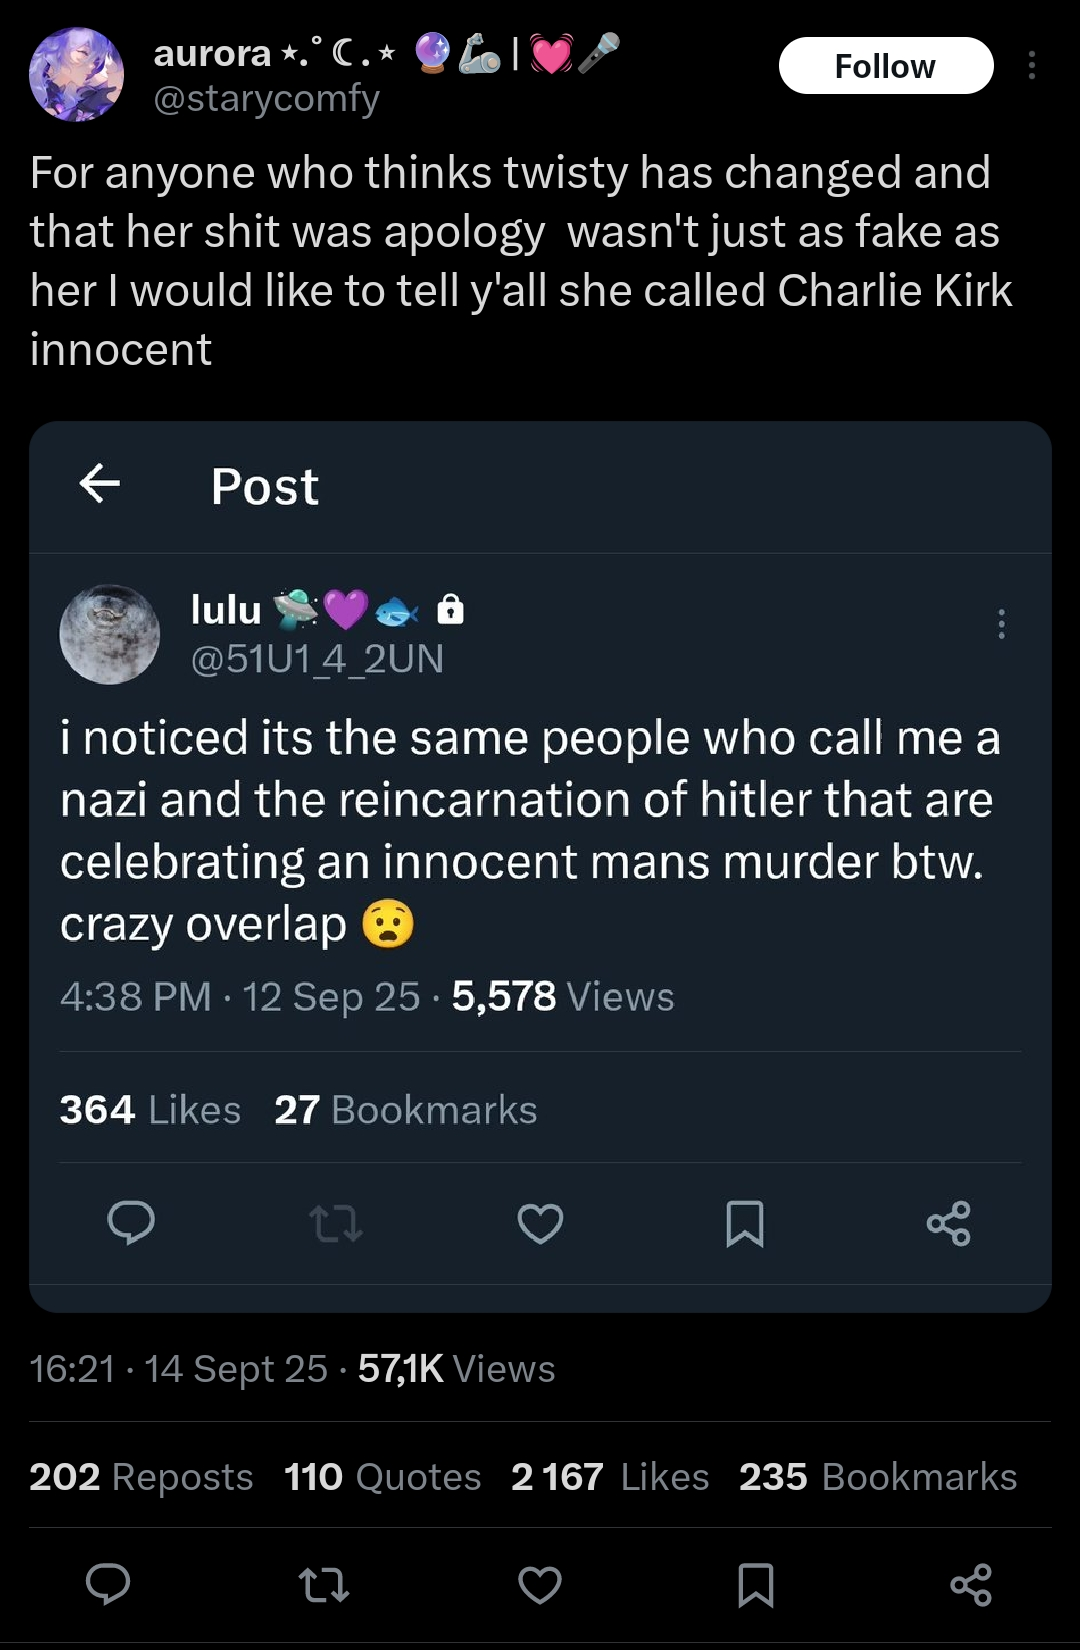Image resolution: width=1080 pixels, height=1650 pixels.
Task: Repost aurora's post
Action: tap(325, 1585)
